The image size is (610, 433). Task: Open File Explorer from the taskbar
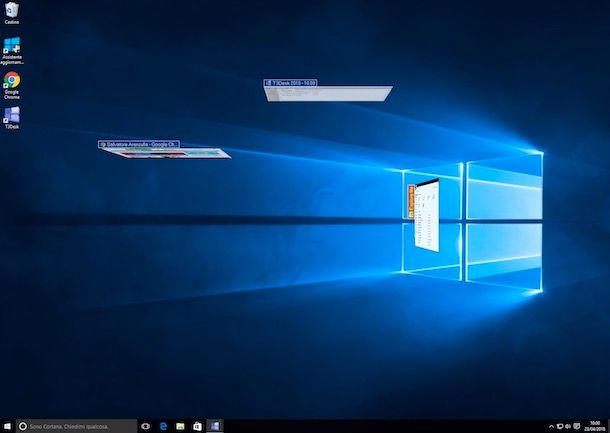click(x=180, y=426)
